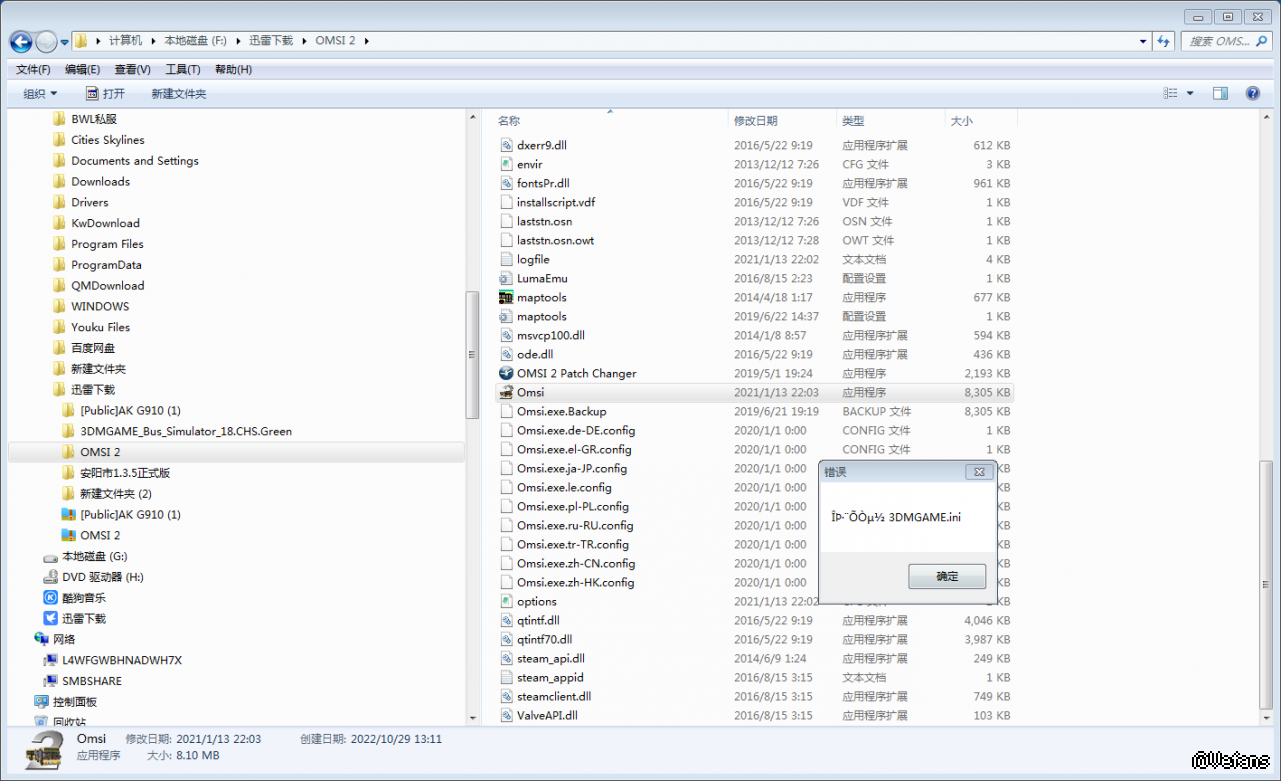Click the change view icon in toolbar
The height and width of the screenshot is (781, 1281).
[1170, 93]
